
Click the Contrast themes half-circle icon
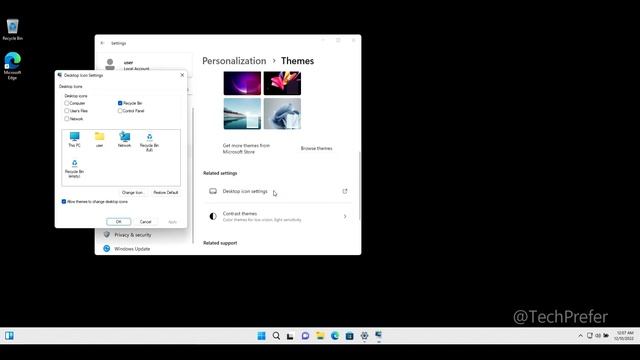coord(213,216)
